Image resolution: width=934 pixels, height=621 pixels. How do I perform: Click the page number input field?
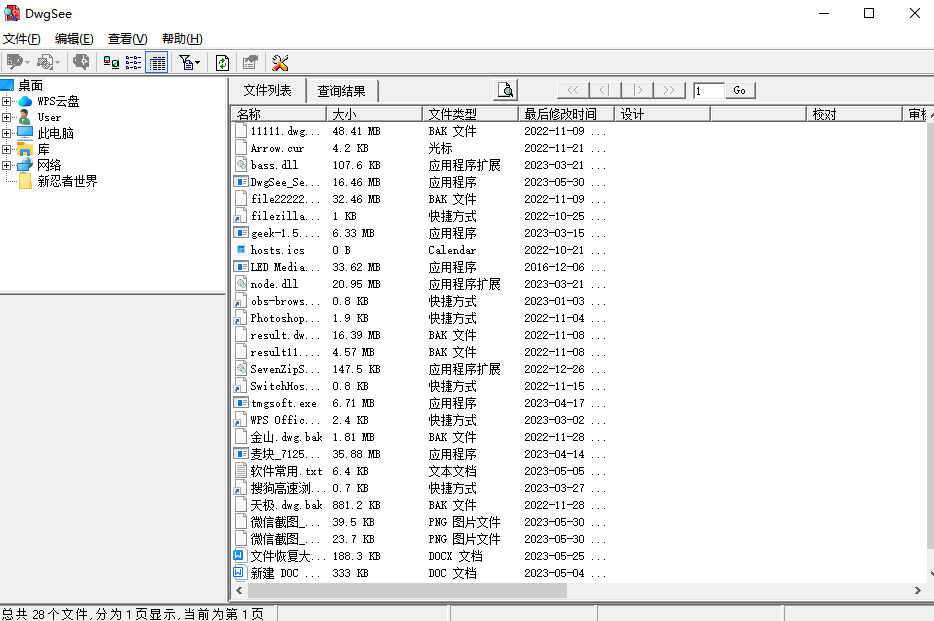pyautogui.click(x=708, y=91)
